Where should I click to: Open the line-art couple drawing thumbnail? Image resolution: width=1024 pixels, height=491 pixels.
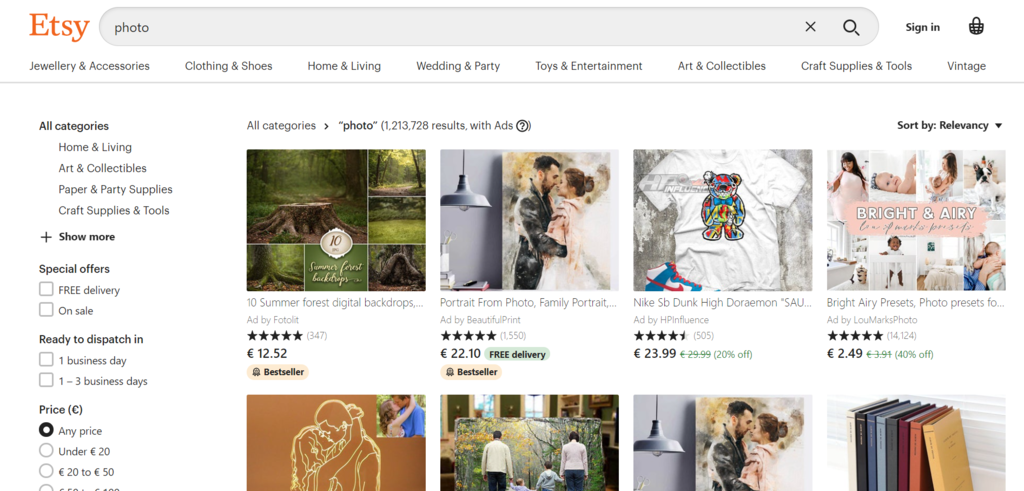pos(336,443)
